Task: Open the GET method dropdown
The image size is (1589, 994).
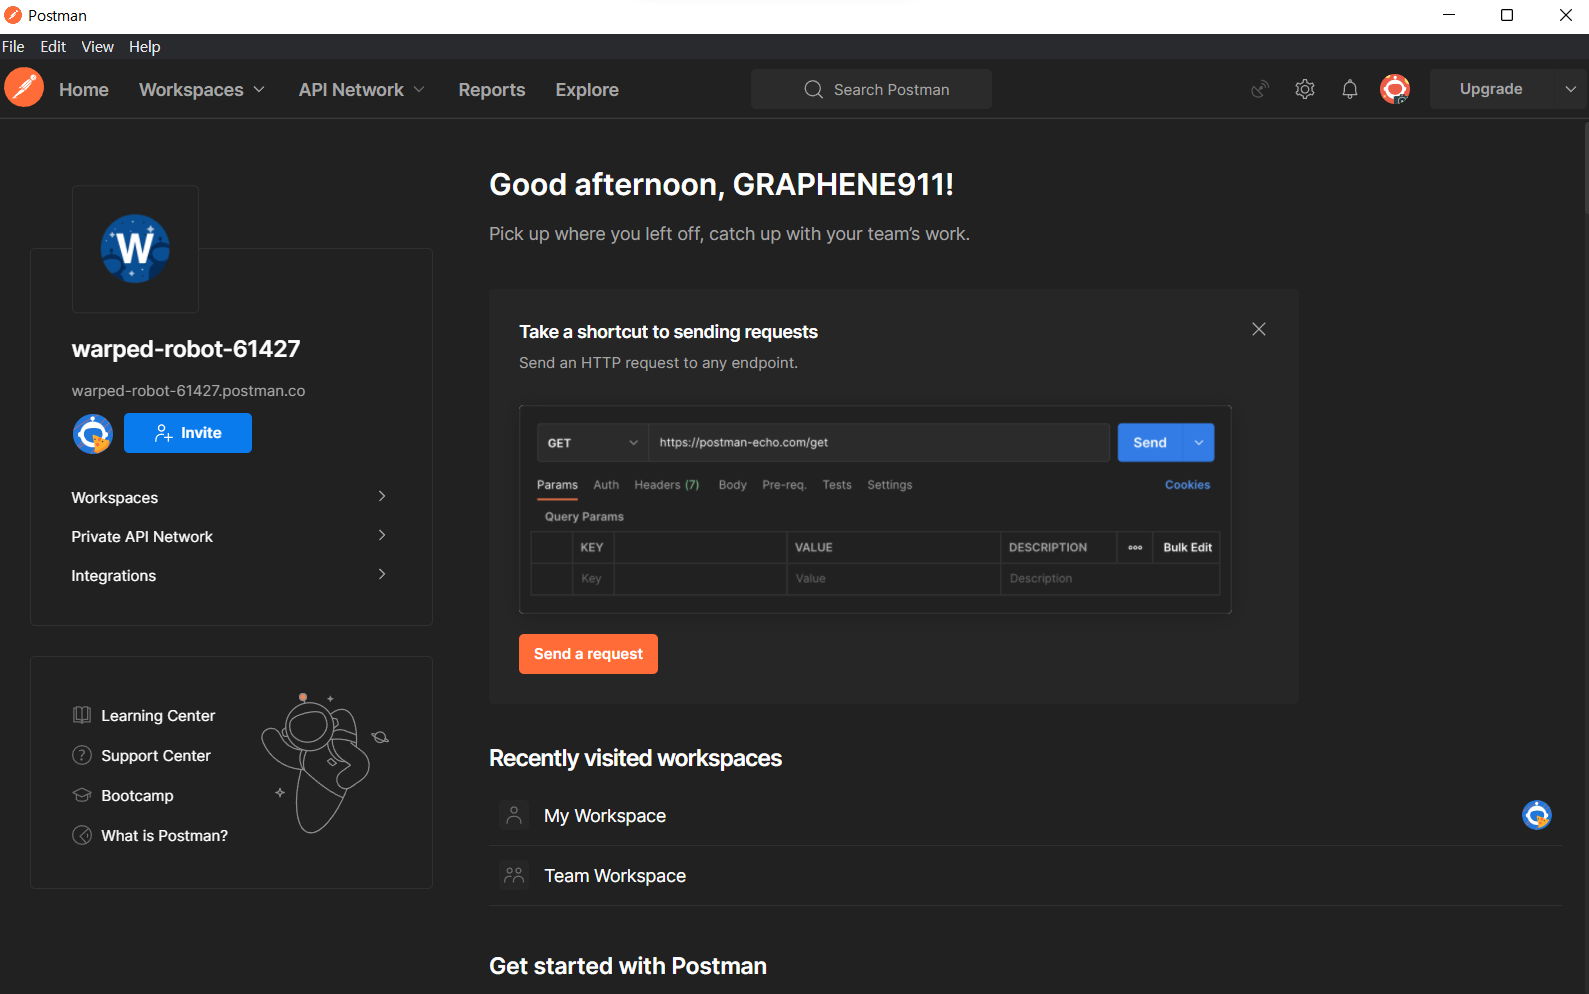Action: (x=592, y=443)
